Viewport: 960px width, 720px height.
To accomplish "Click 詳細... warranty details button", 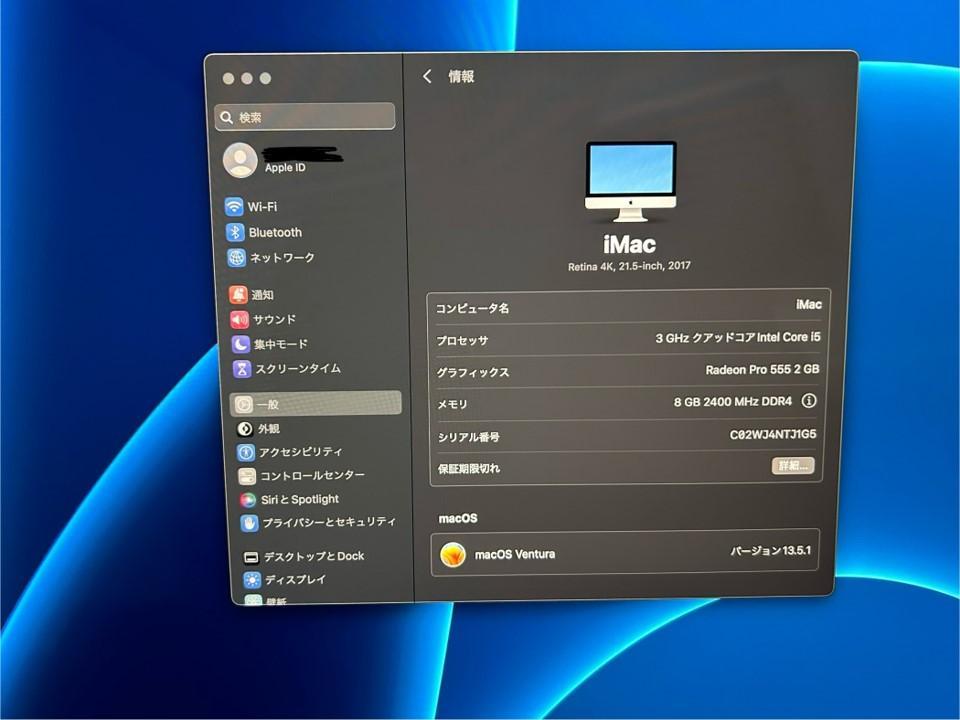I will [x=793, y=466].
